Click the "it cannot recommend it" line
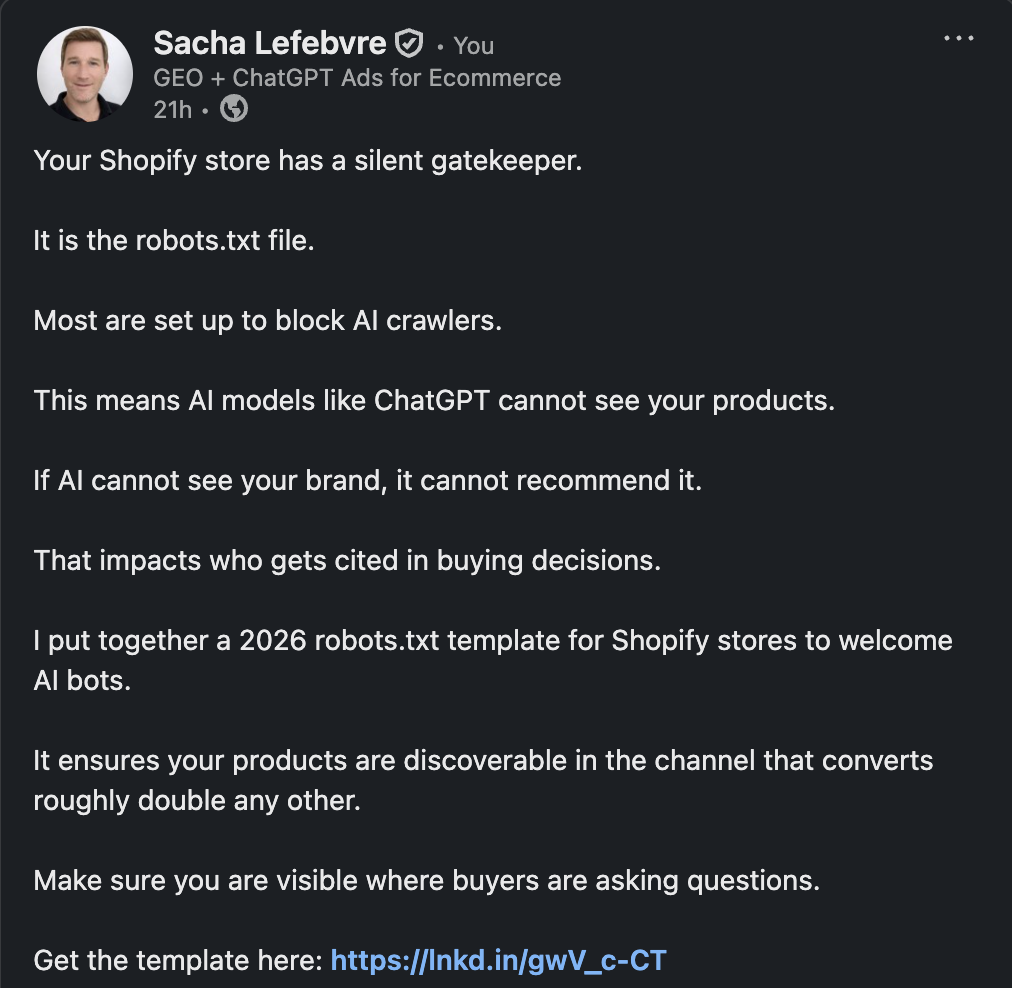The height and width of the screenshot is (988, 1012). [x=368, y=481]
